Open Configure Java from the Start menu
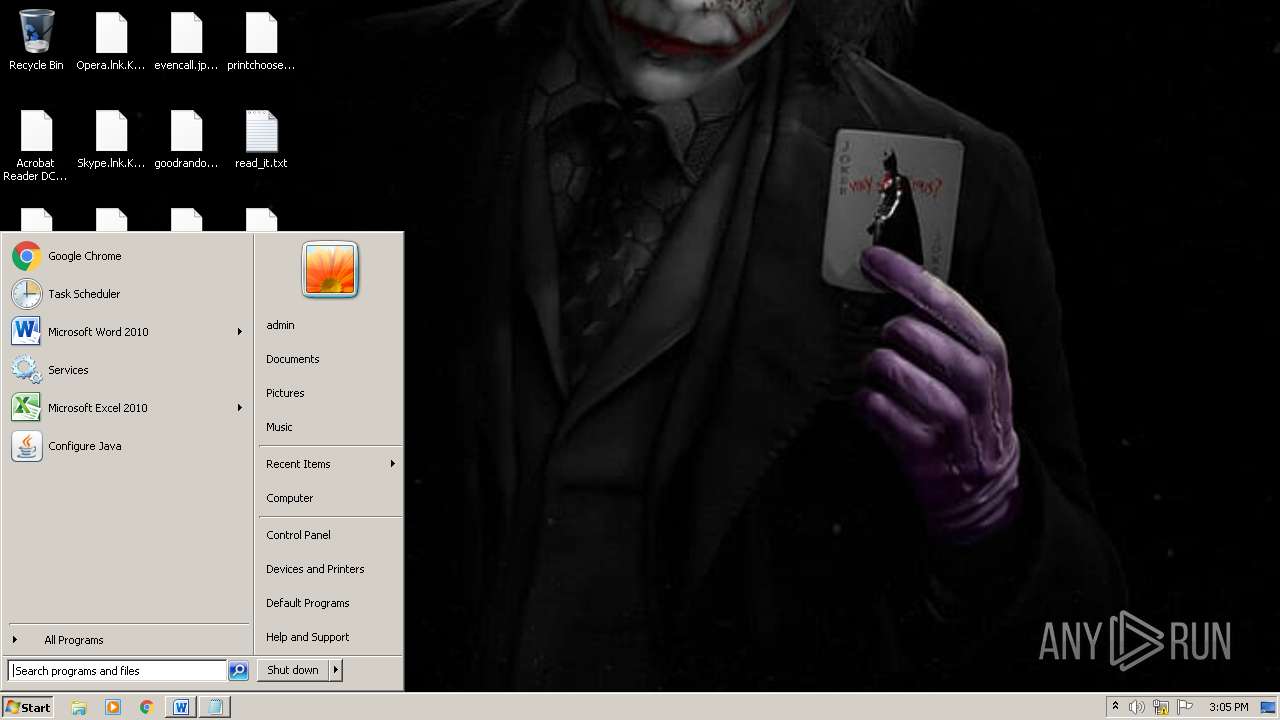1280x720 pixels. pyautogui.click(x=127, y=446)
